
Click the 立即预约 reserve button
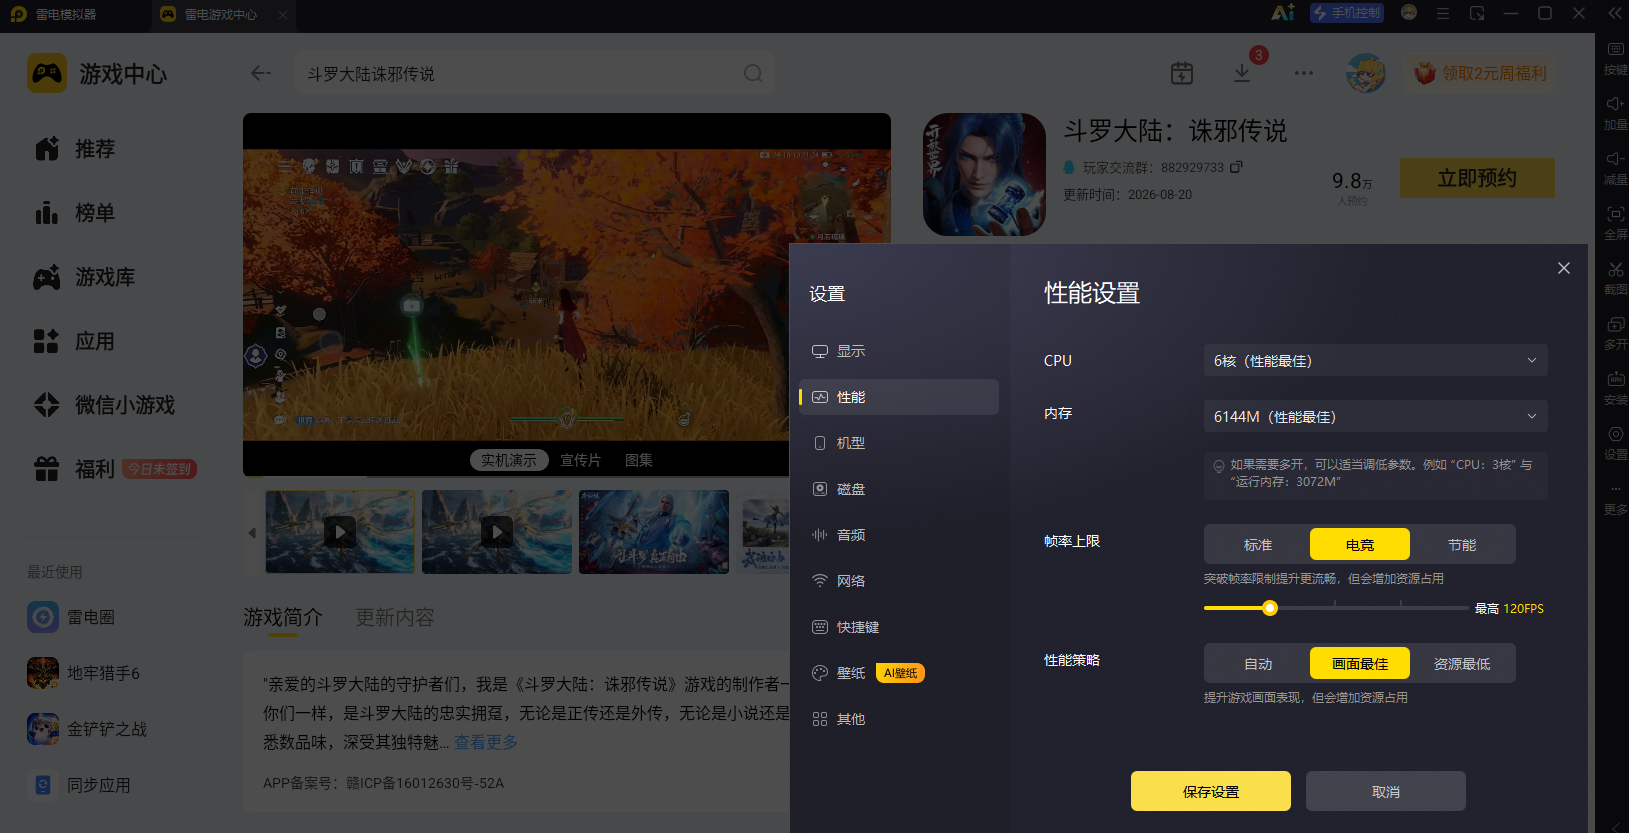1477,178
